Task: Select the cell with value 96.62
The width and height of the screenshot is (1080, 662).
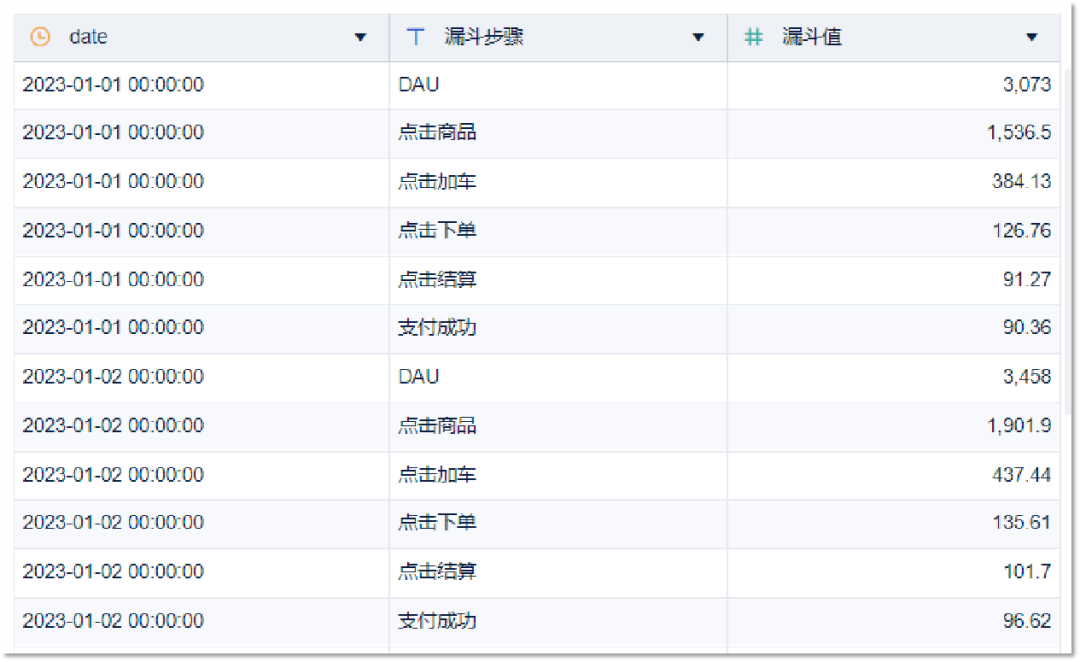Action: [894, 621]
